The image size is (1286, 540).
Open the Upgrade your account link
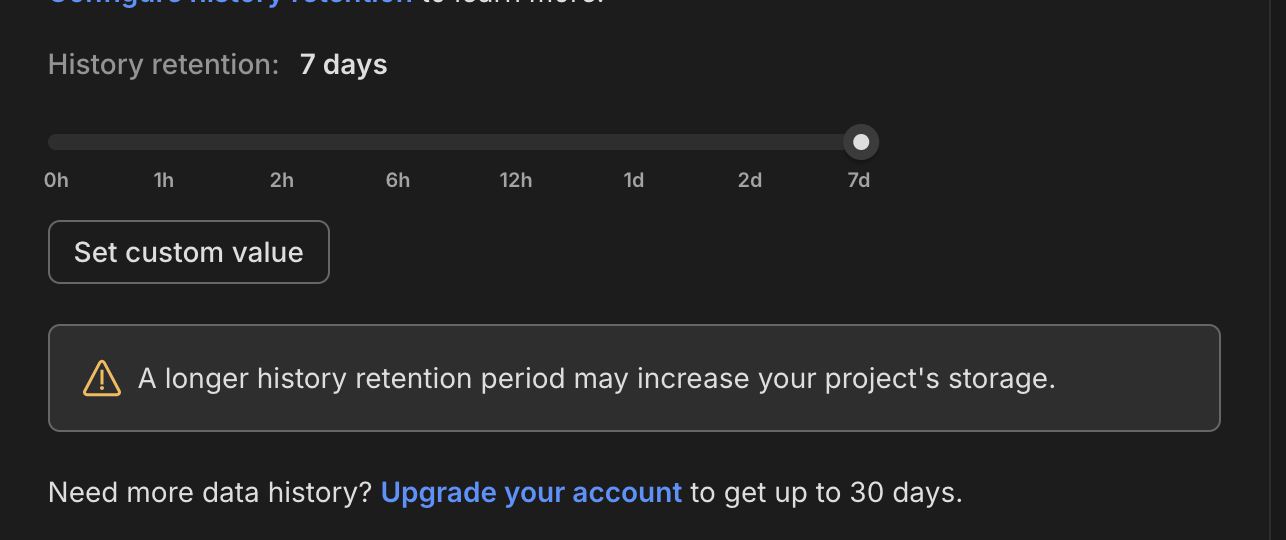[531, 493]
